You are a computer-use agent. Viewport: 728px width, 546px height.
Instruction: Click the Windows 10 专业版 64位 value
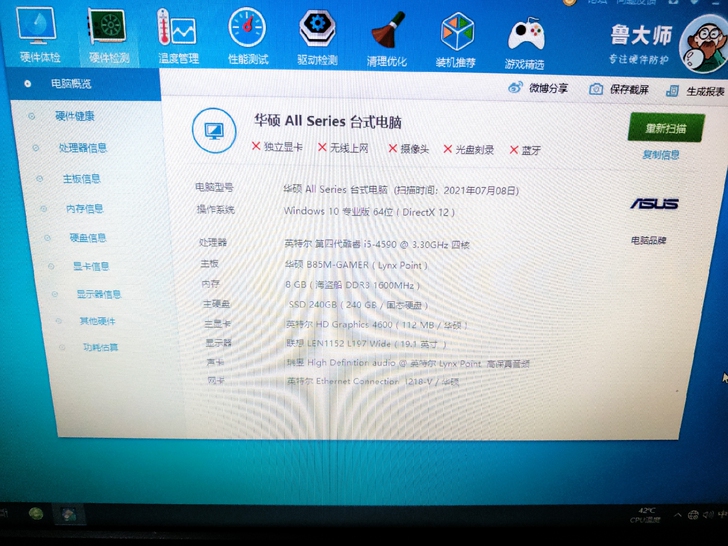[369, 212]
